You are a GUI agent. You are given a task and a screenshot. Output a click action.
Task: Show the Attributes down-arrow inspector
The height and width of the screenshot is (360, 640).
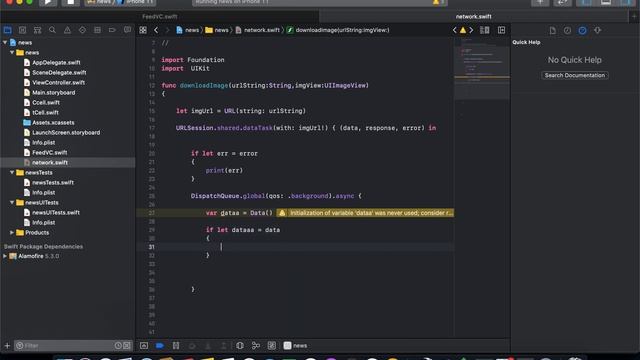598,30
